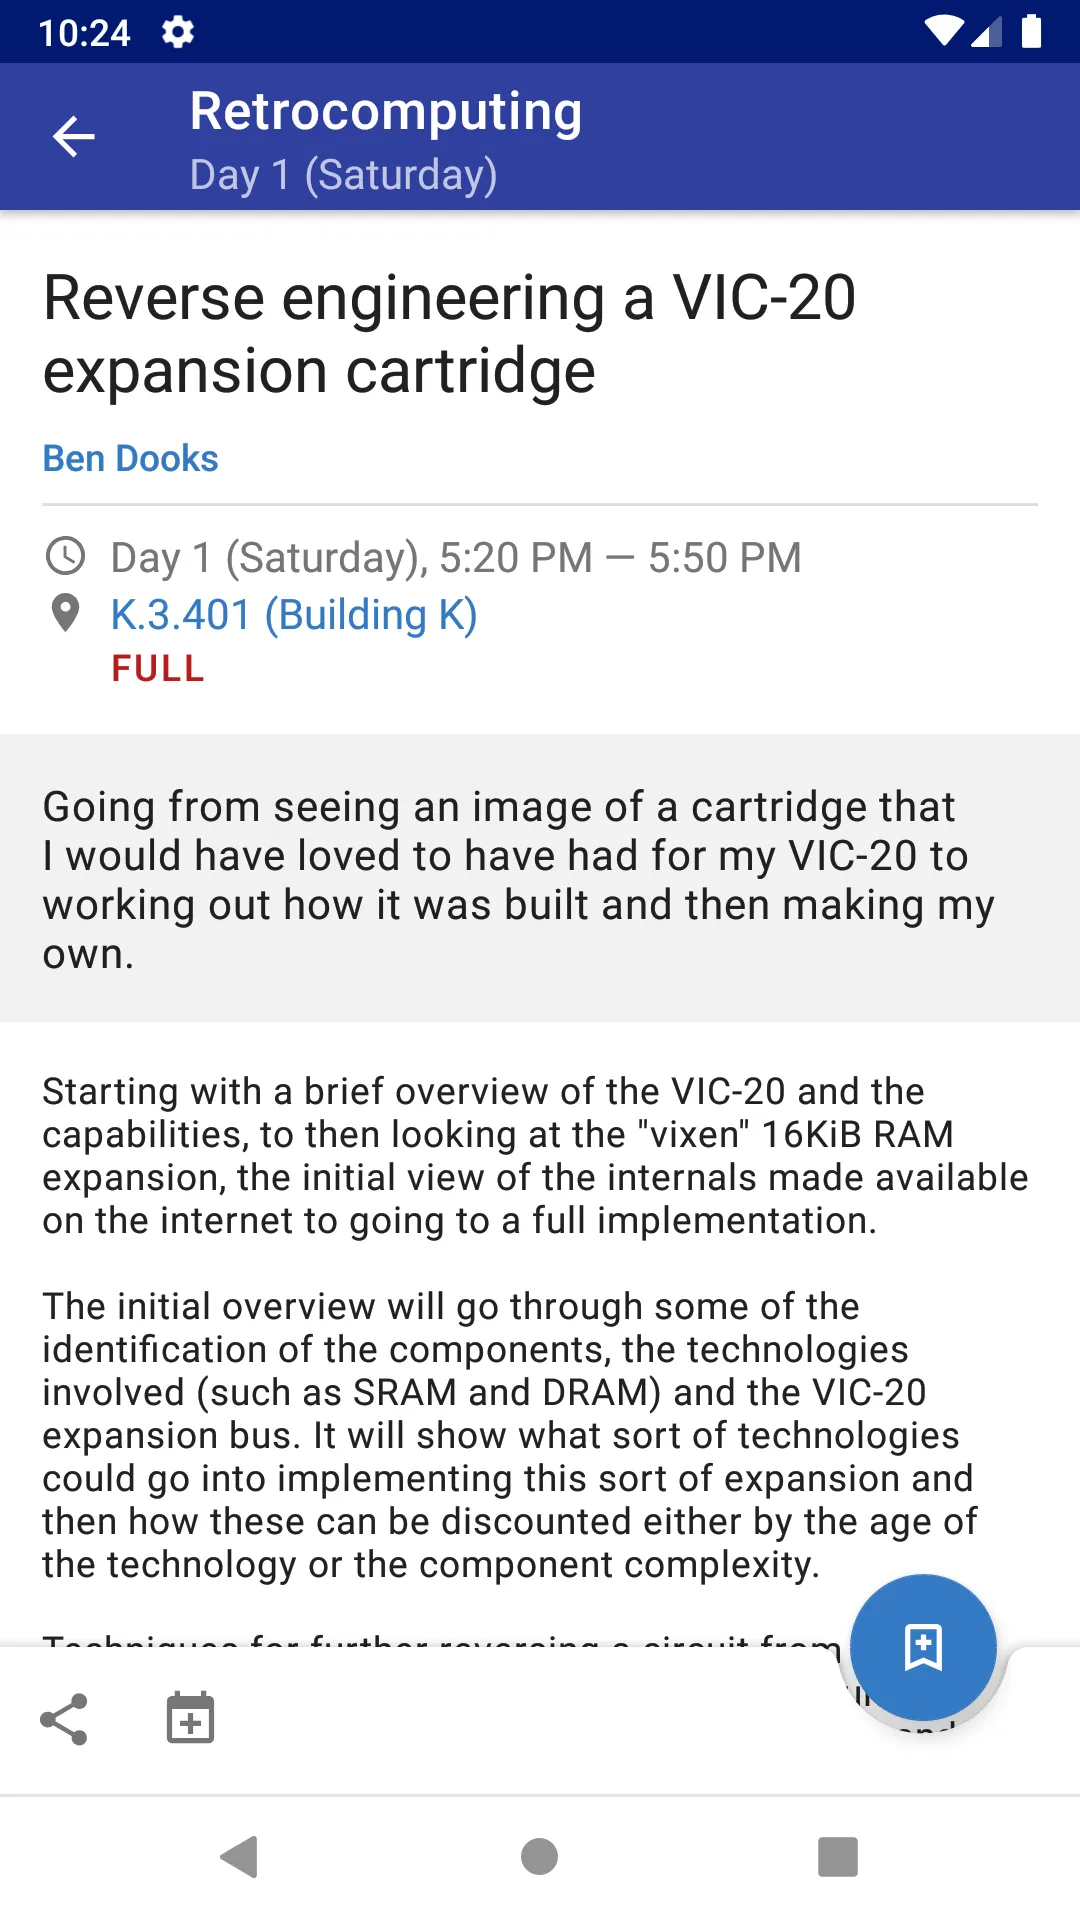The width and height of the screenshot is (1080, 1920).
Task: Tap the Android home circle button
Action: [x=539, y=1857]
